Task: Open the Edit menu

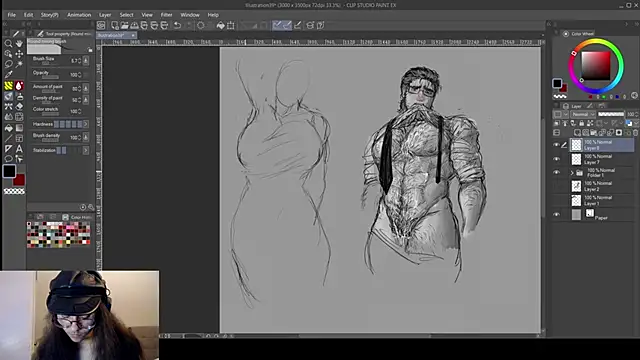Action: tap(28, 15)
